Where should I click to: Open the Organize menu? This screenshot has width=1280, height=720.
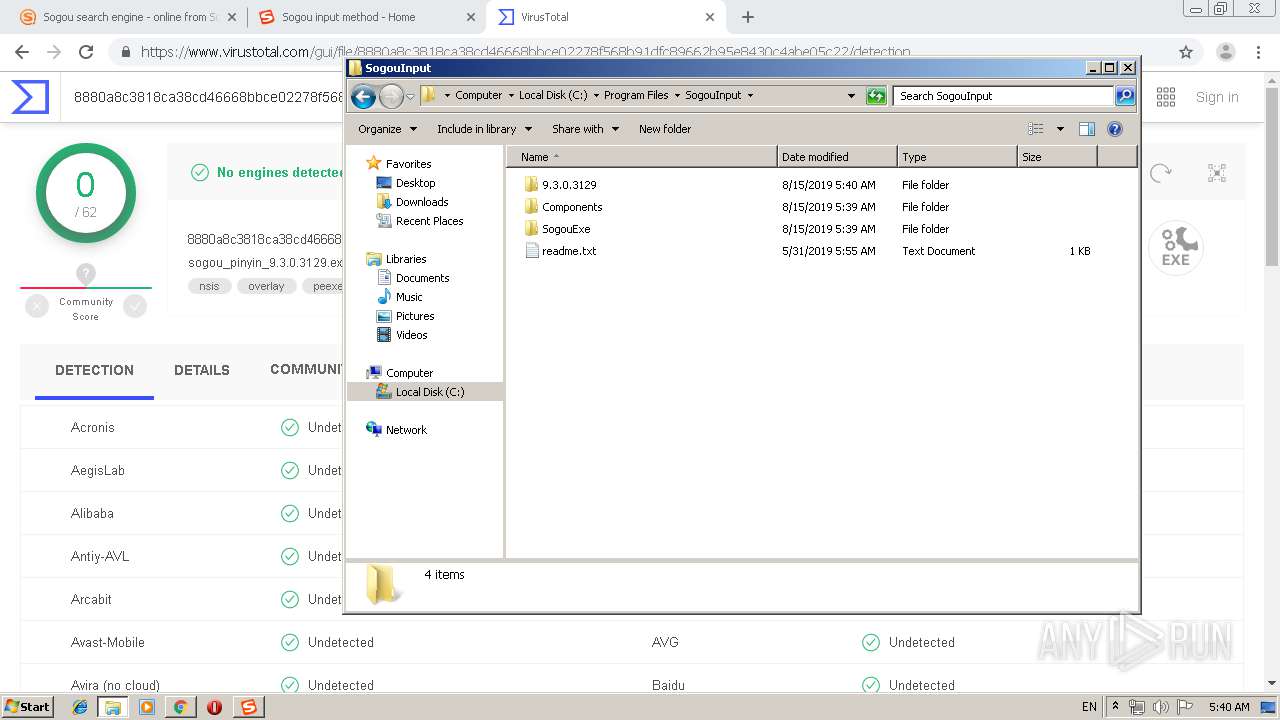coord(387,129)
